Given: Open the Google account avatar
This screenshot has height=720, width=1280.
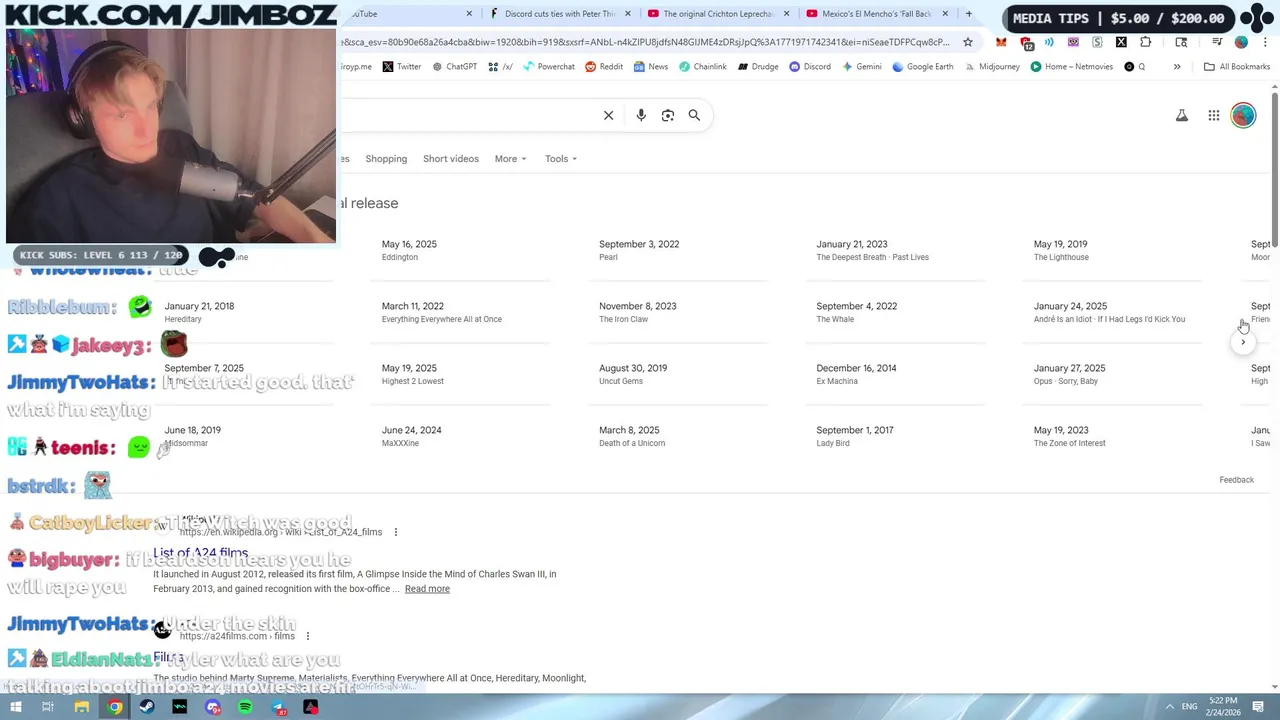Looking at the screenshot, I should tap(1243, 116).
